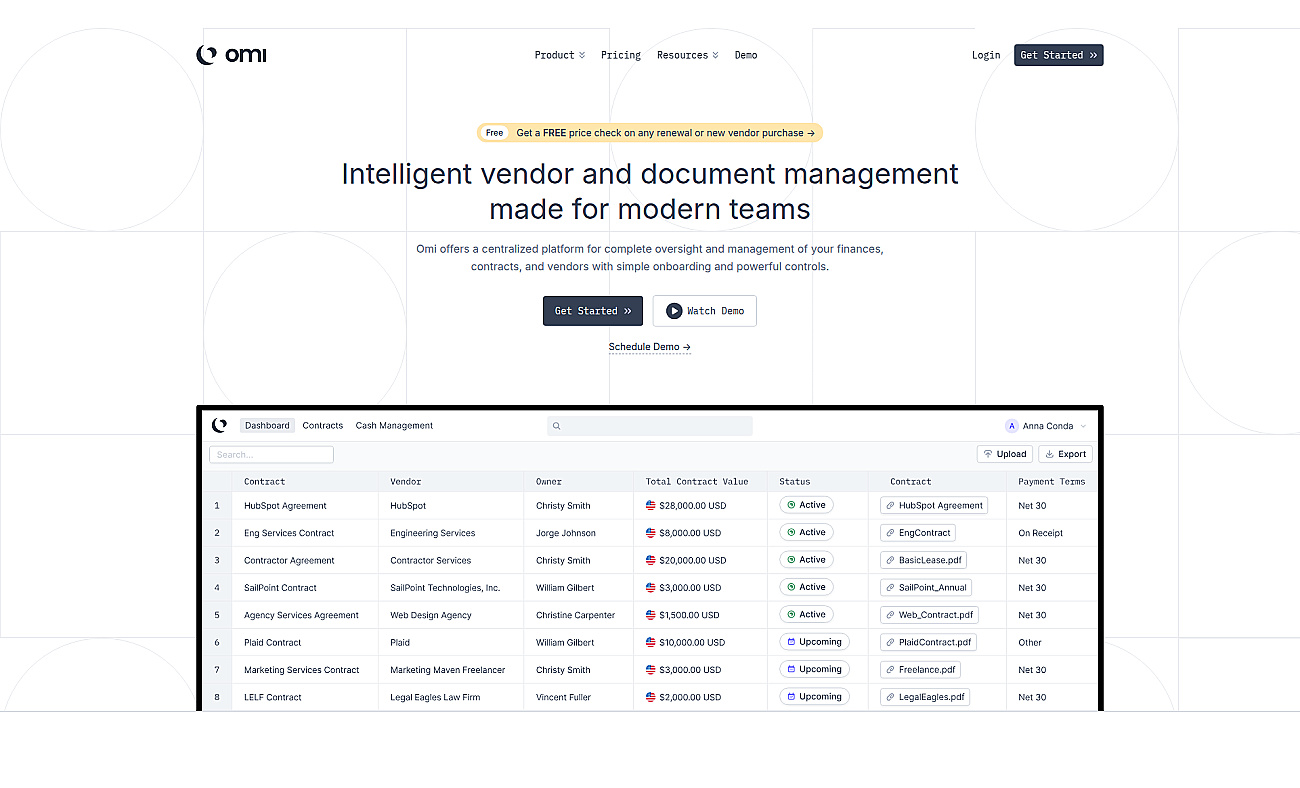Click the magnifier icon in search bar
The image size is (1300, 788).
(x=557, y=426)
